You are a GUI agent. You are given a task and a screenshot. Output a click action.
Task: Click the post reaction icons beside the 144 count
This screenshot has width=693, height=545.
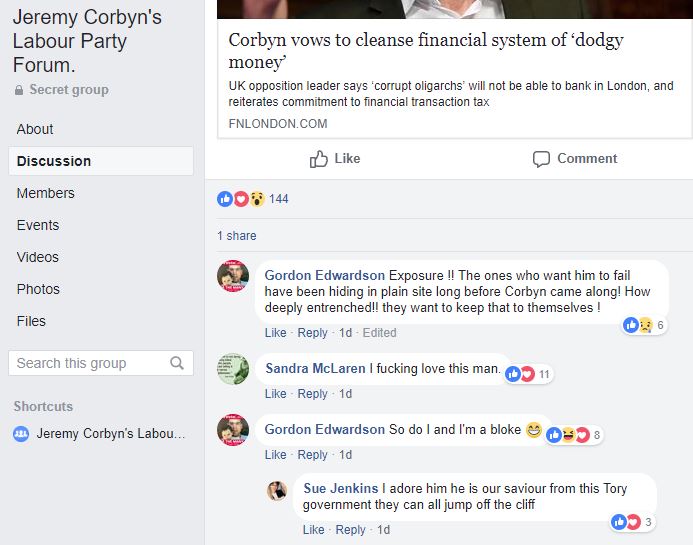tap(241, 199)
